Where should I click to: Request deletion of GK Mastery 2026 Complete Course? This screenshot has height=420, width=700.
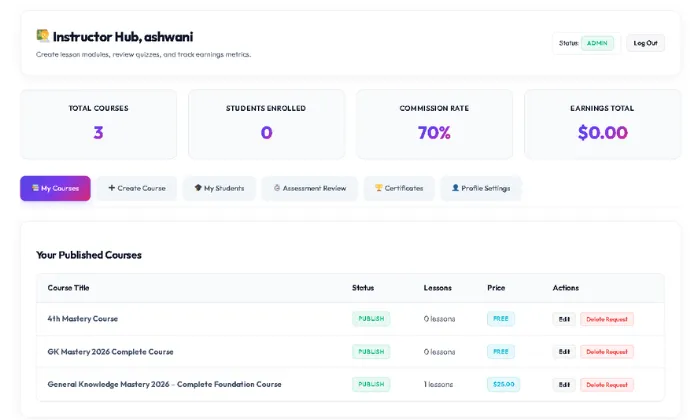pos(607,352)
